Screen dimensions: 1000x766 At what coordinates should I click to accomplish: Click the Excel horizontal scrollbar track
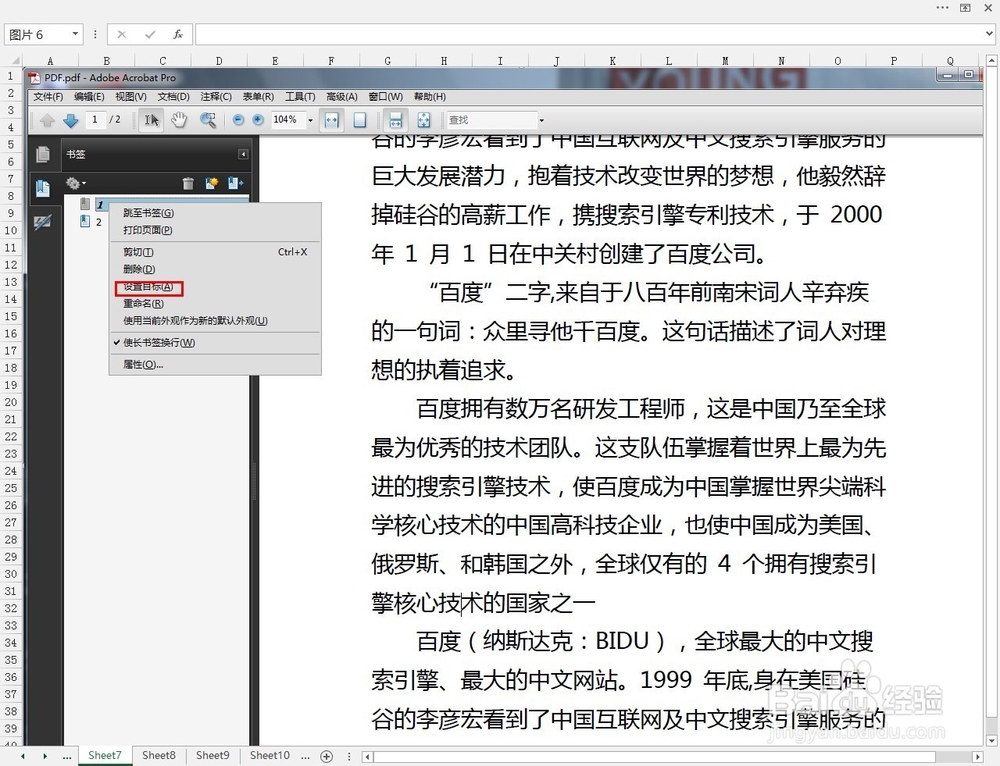[x=654, y=756]
